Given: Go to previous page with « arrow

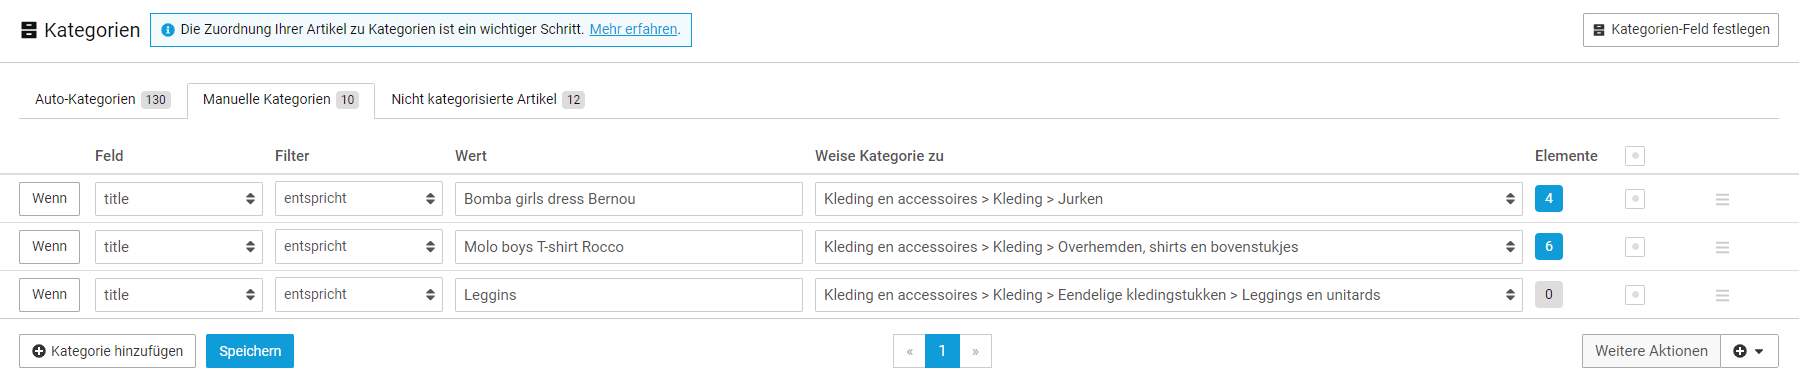Looking at the screenshot, I should [909, 351].
